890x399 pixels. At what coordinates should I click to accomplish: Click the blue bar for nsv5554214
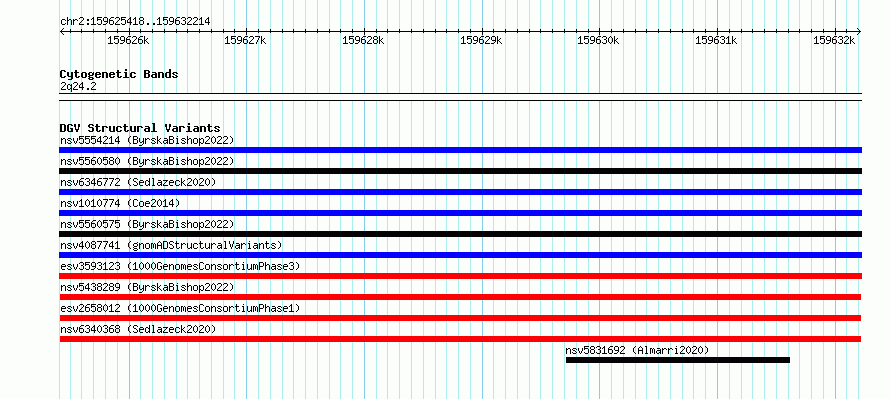pyautogui.click(x=460, y=150)
